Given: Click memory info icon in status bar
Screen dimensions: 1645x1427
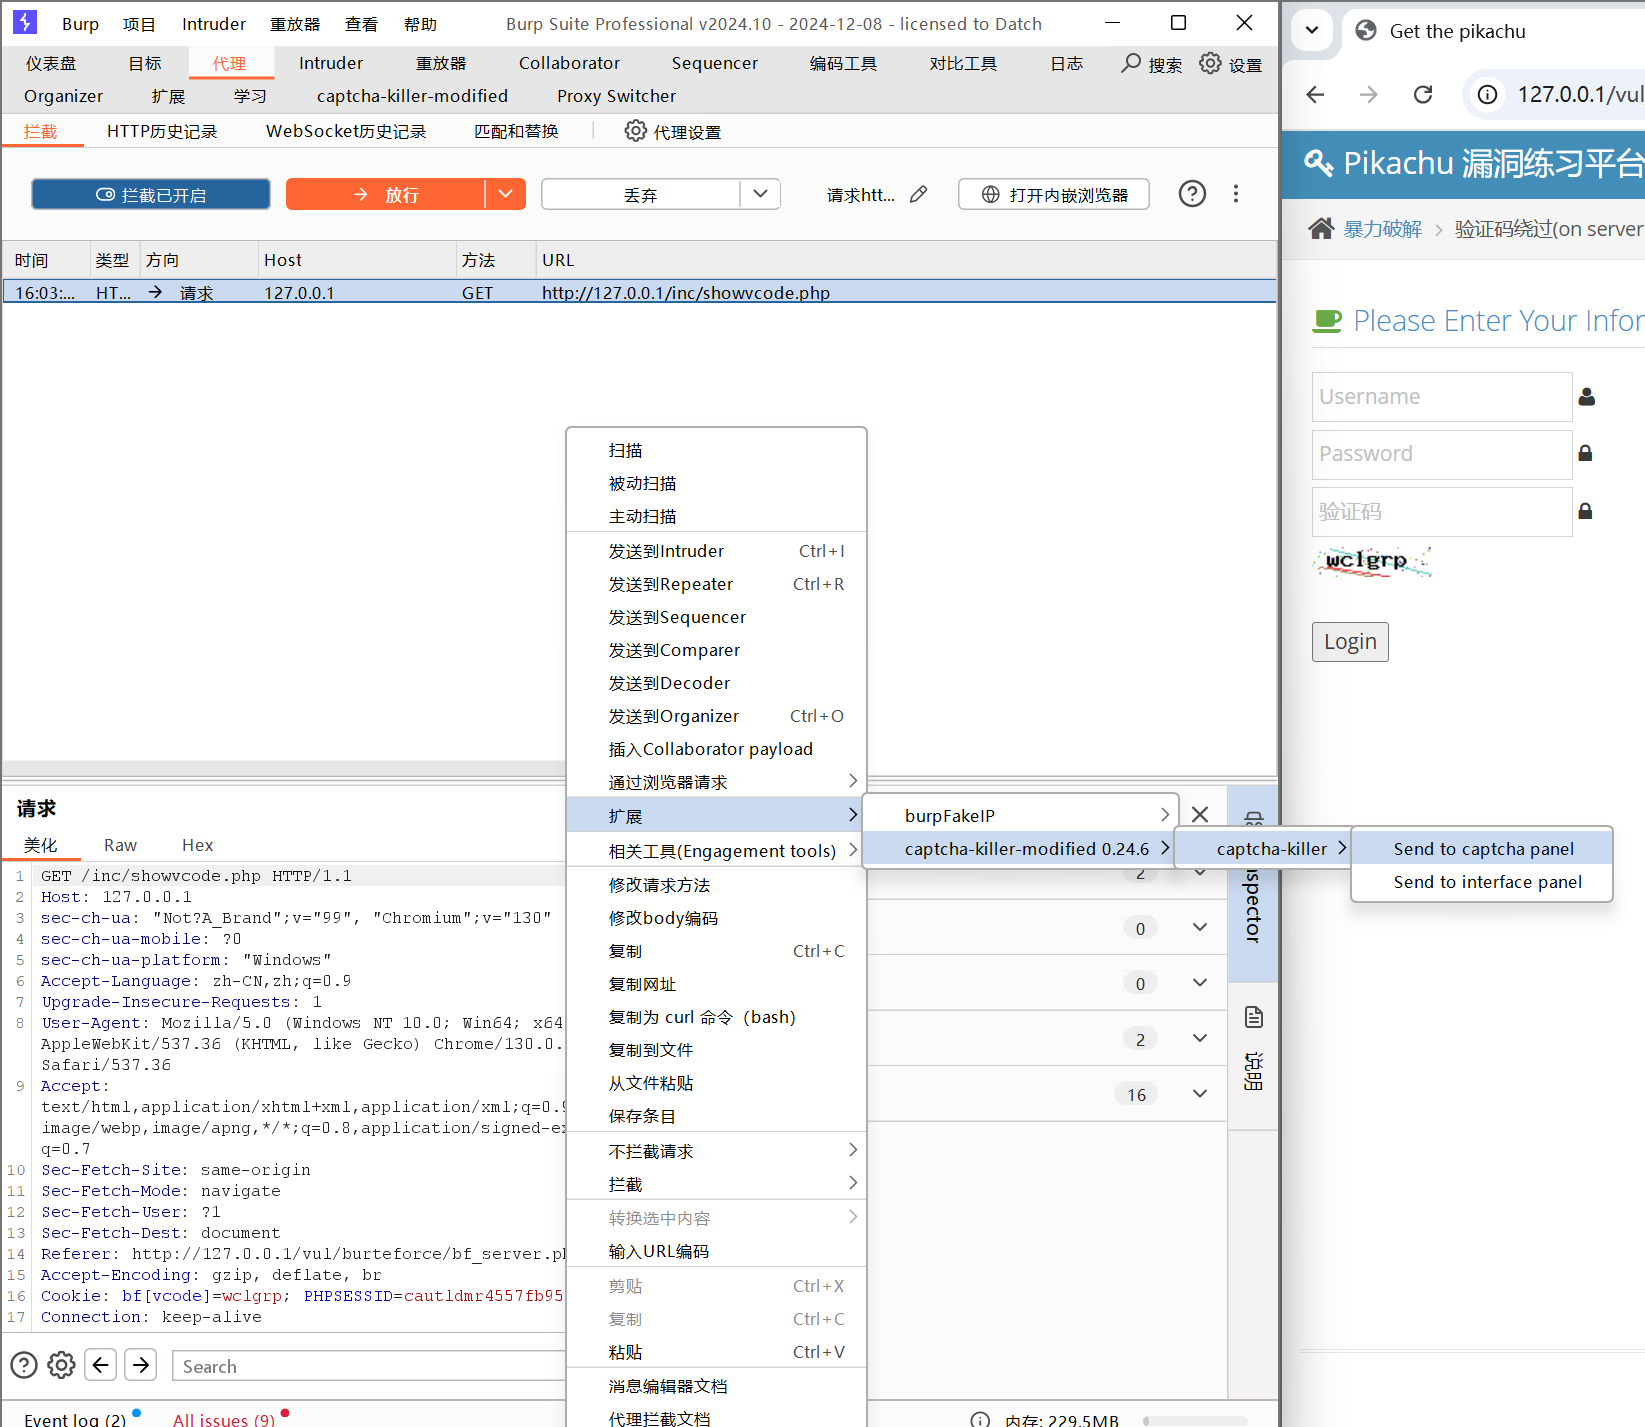Looking at the screenshot, I should [980, 1419].
